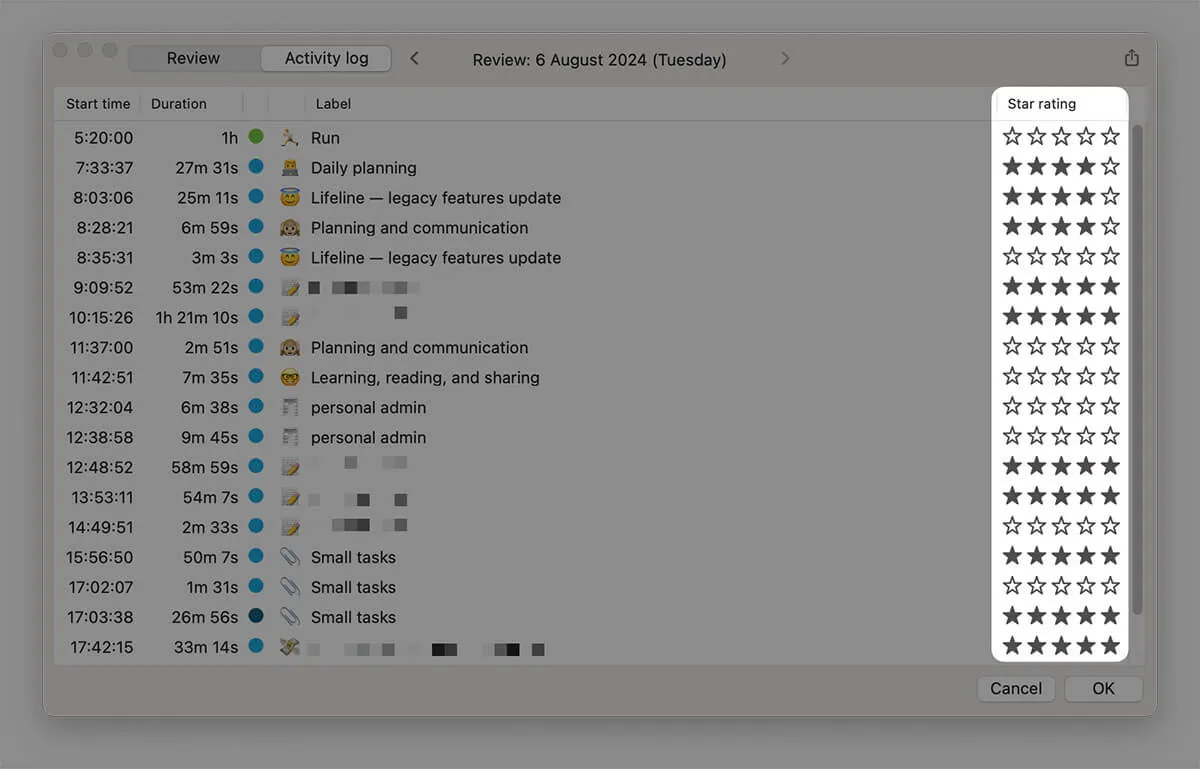1200x769 pixels.
Task: Select the Activity log tab
Action: 326,58
